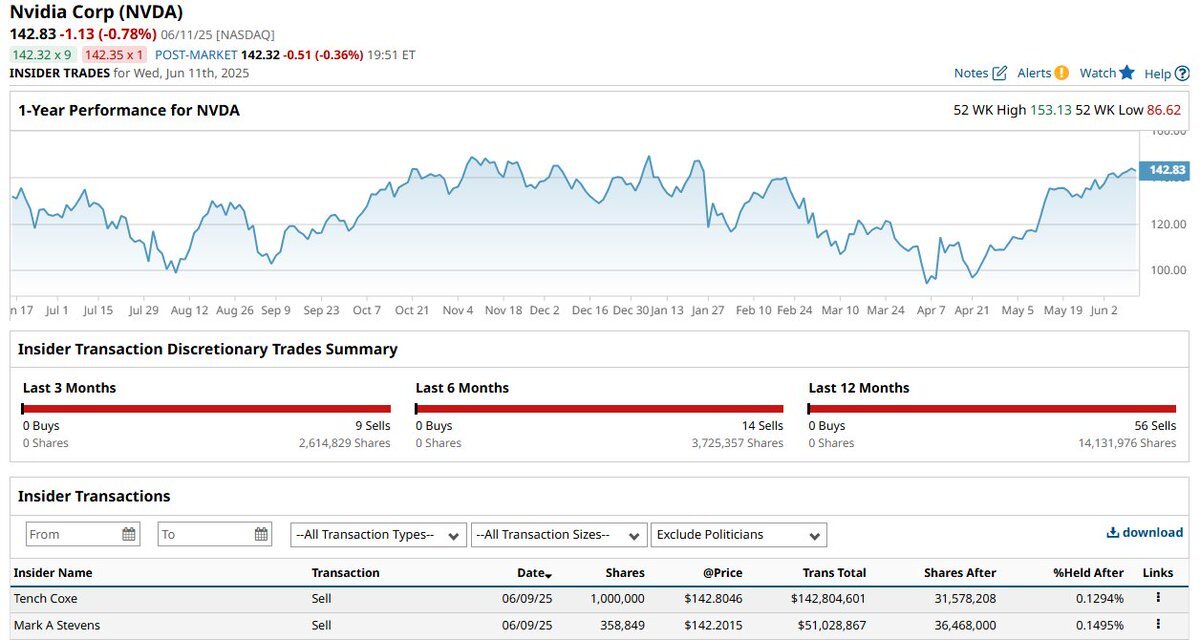
Task: Click the Watch star icon
Action: click(x=1127, y=72)
